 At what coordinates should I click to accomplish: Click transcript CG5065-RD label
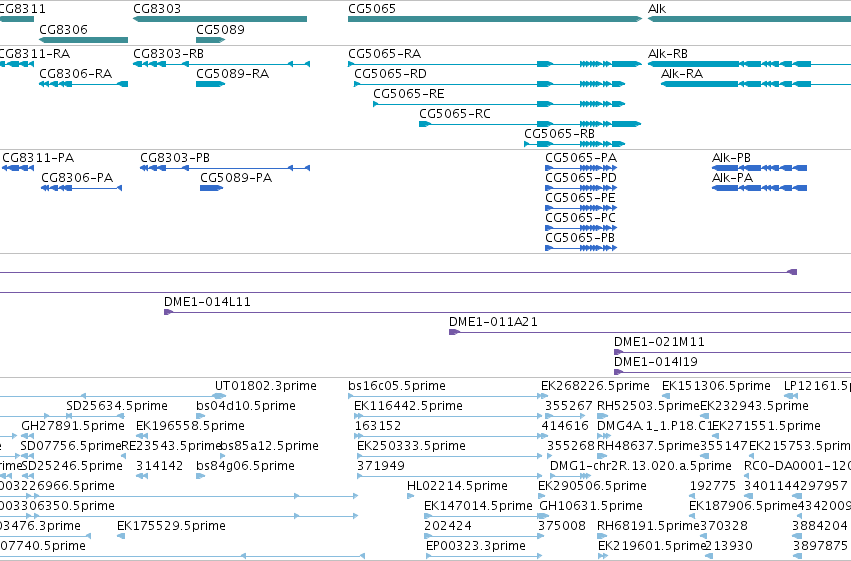point(390,74)
